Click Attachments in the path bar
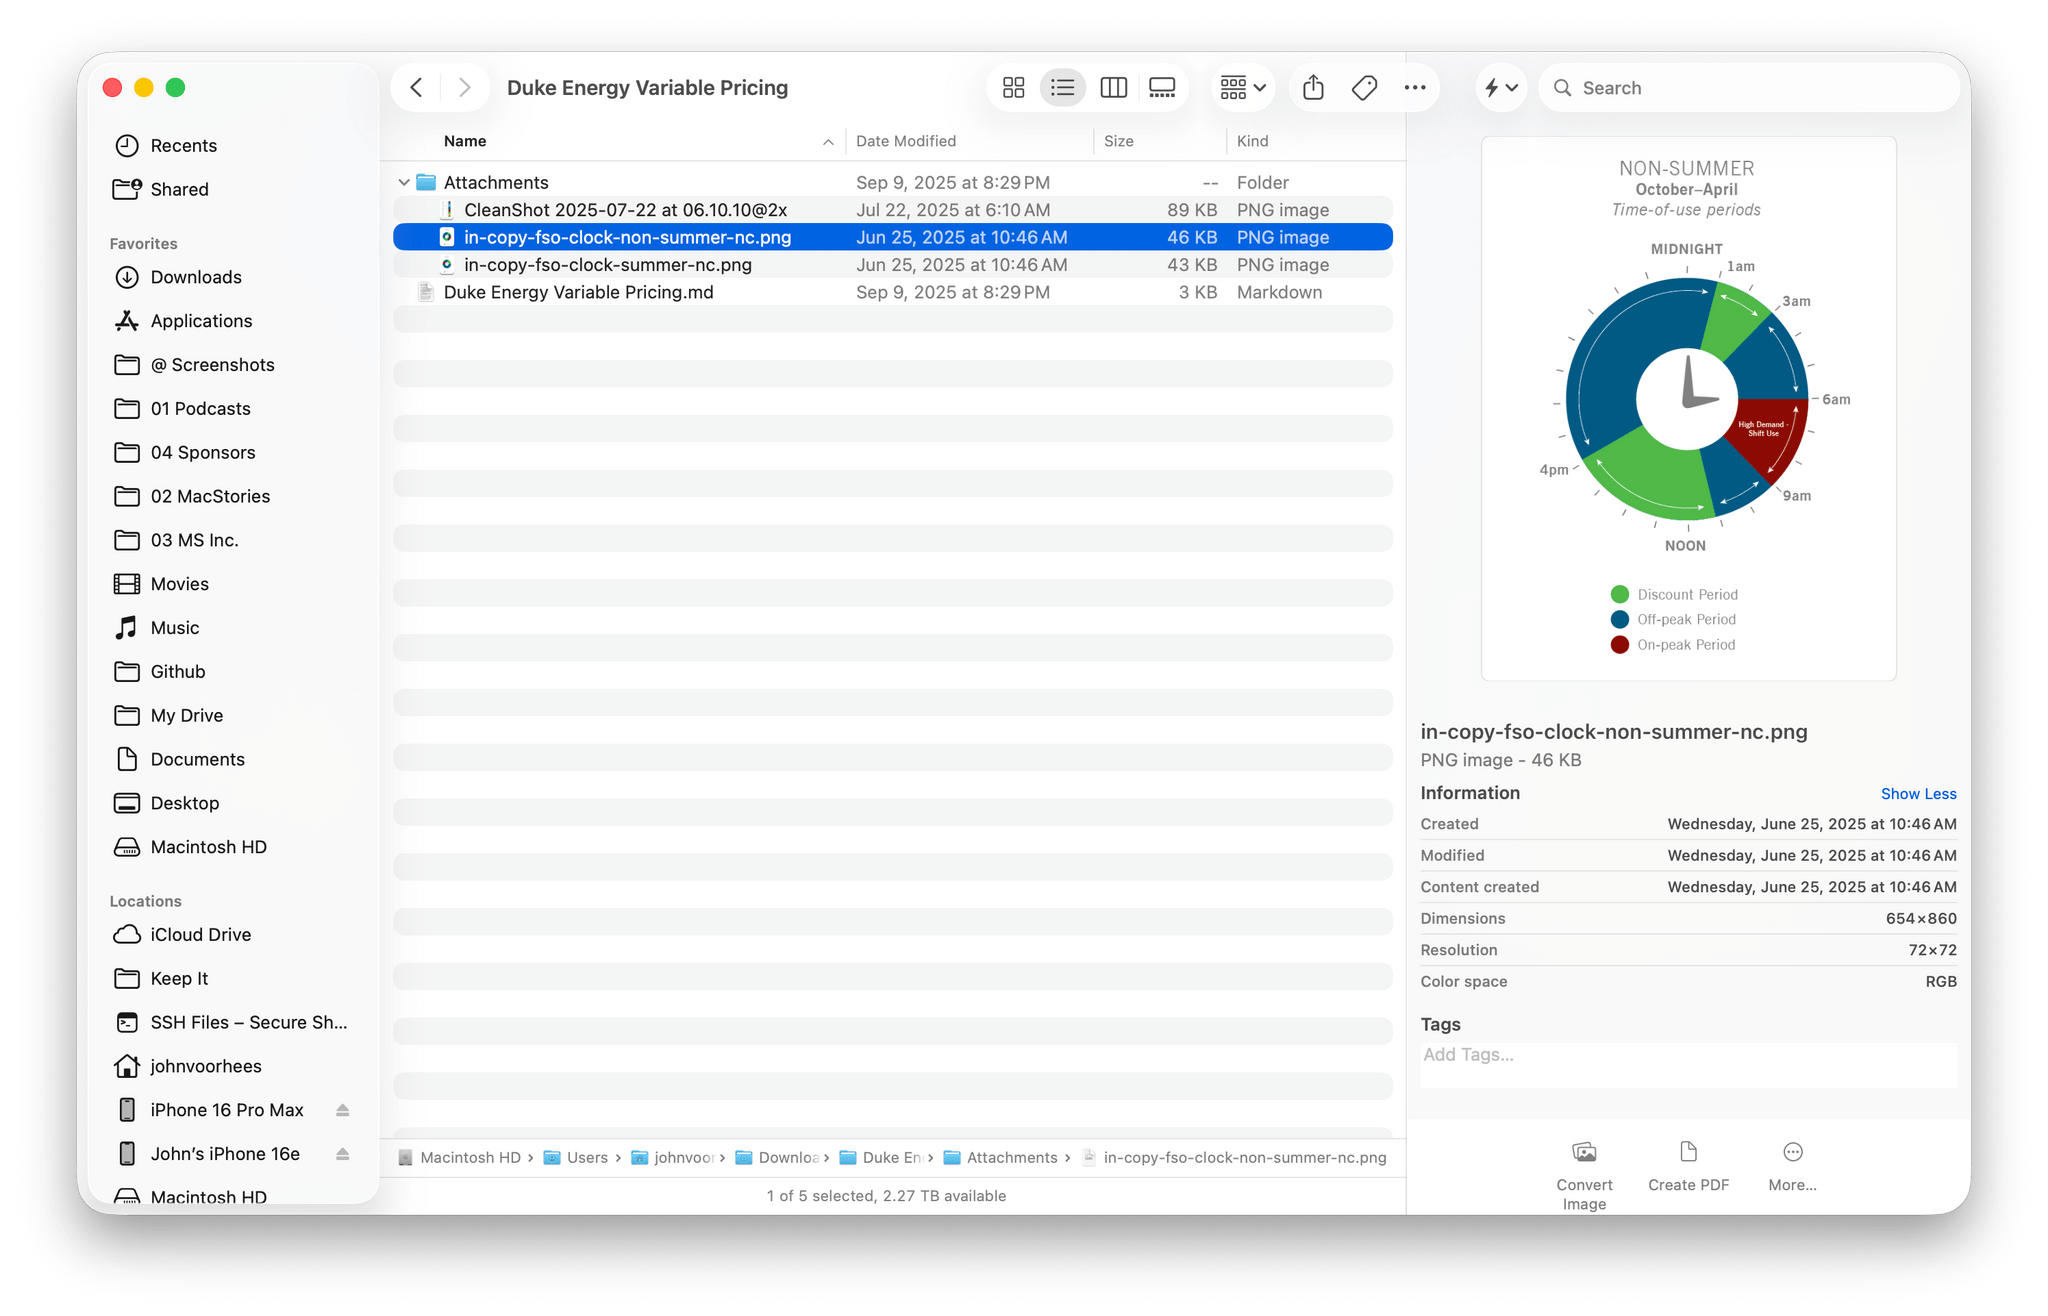 pos(1000,1158)
